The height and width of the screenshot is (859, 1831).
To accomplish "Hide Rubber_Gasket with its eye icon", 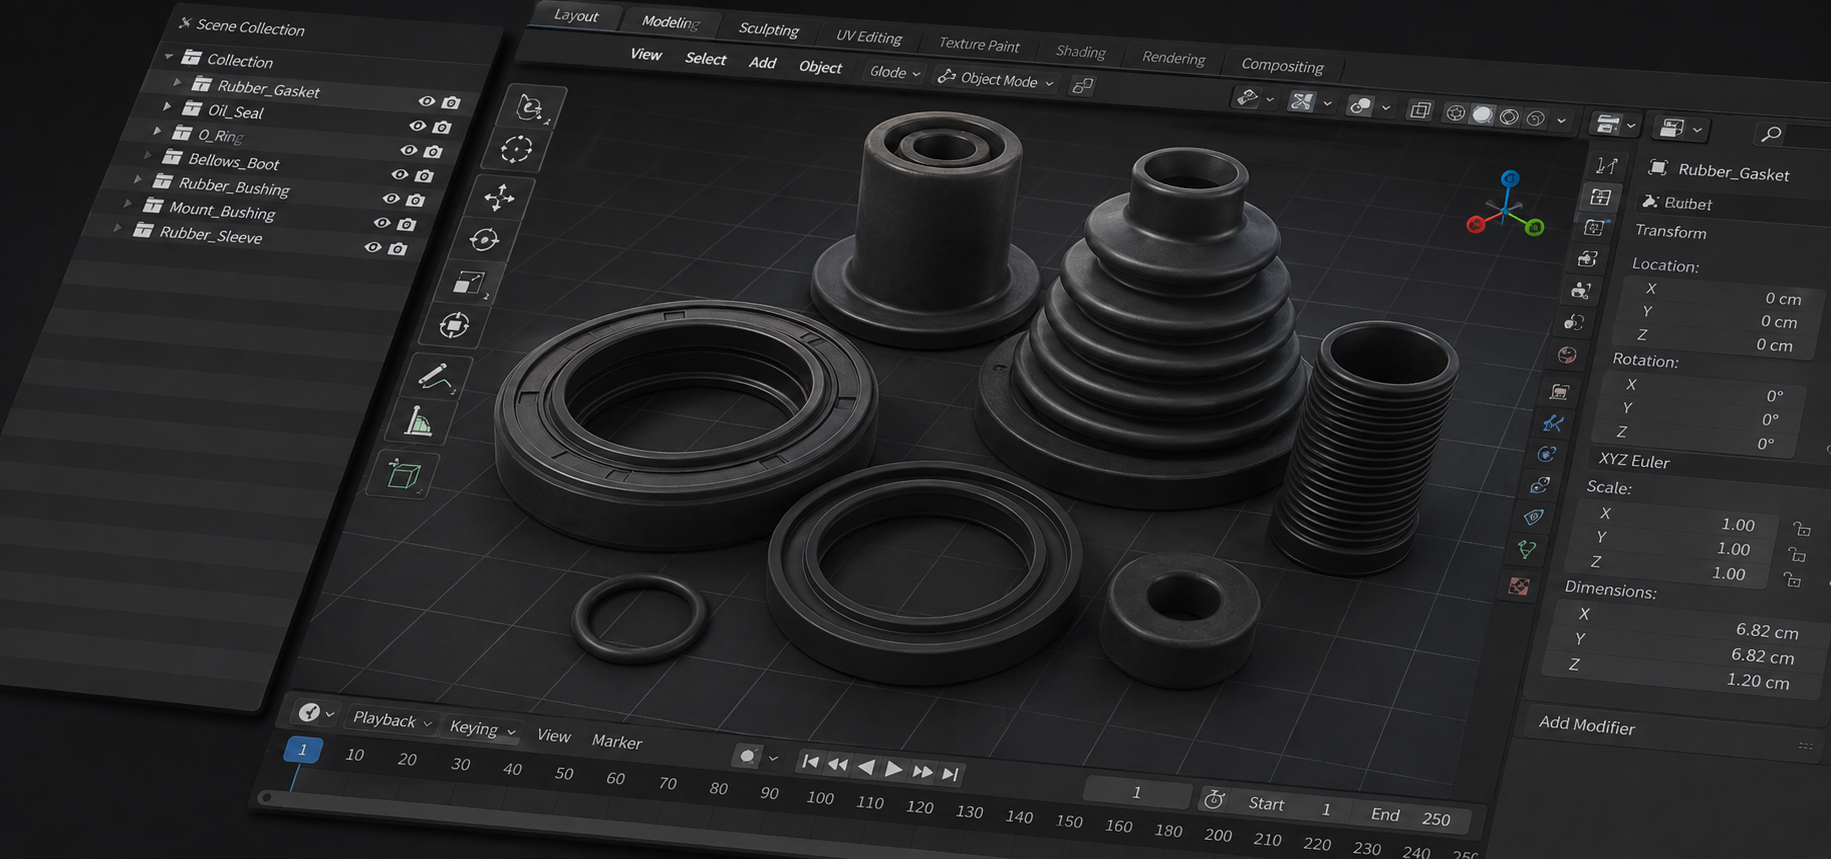I will point(427,102).
